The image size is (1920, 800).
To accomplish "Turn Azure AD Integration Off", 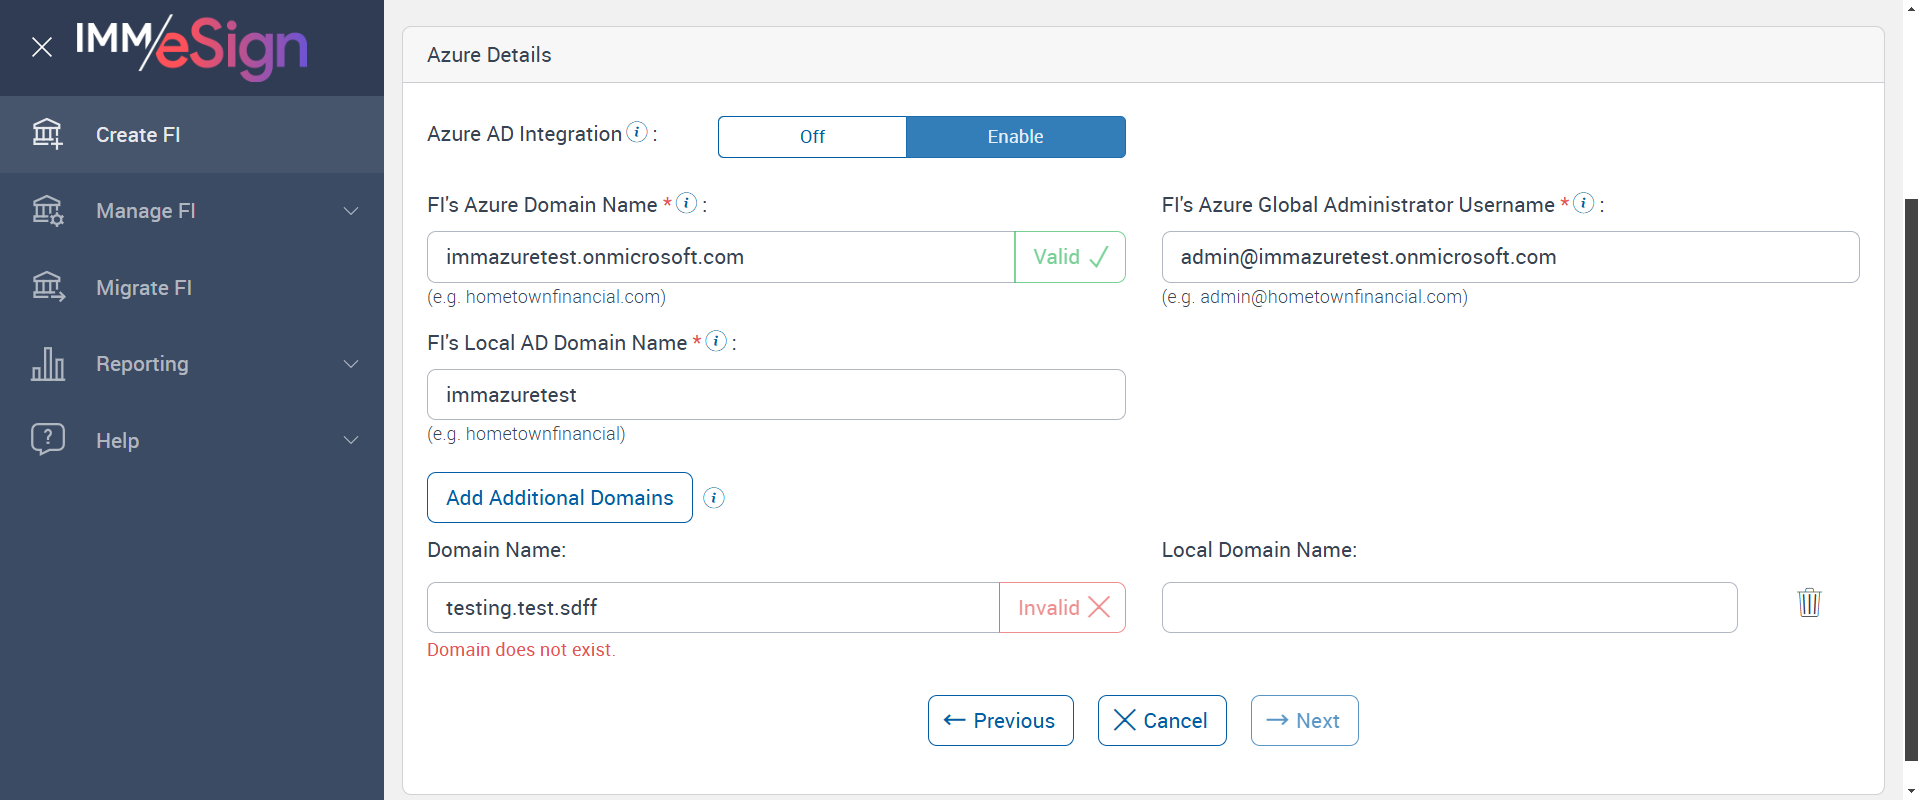I will tap(812, 137).
